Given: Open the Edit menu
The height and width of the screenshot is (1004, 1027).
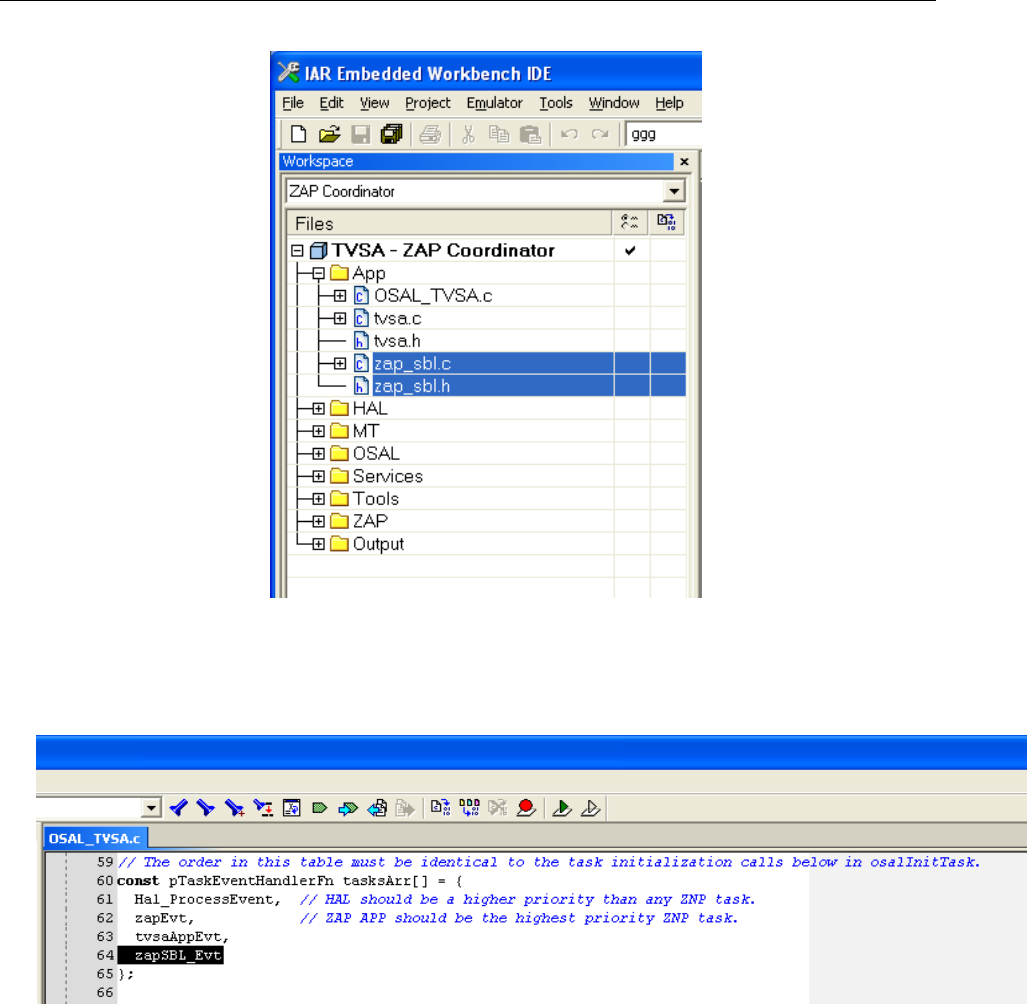Looking at the screenshot, I should (x=331, y=103).
